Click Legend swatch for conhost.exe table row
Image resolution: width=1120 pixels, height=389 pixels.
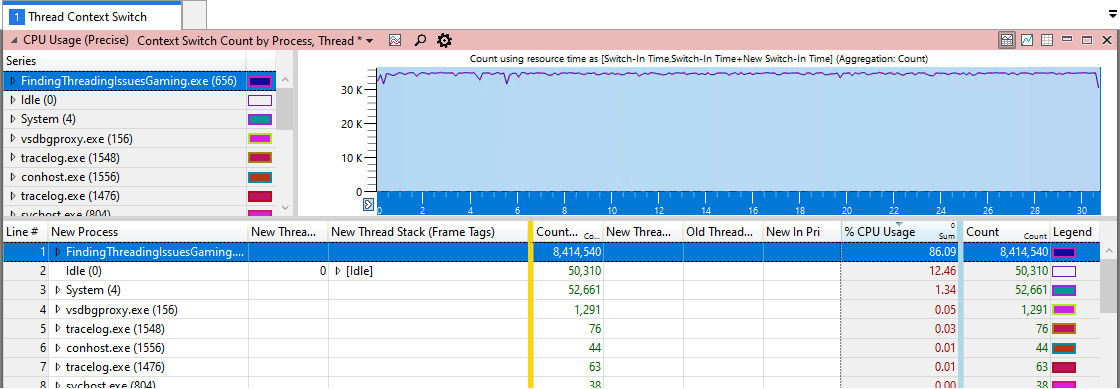pyautogui.click(x=1064, y=348)
